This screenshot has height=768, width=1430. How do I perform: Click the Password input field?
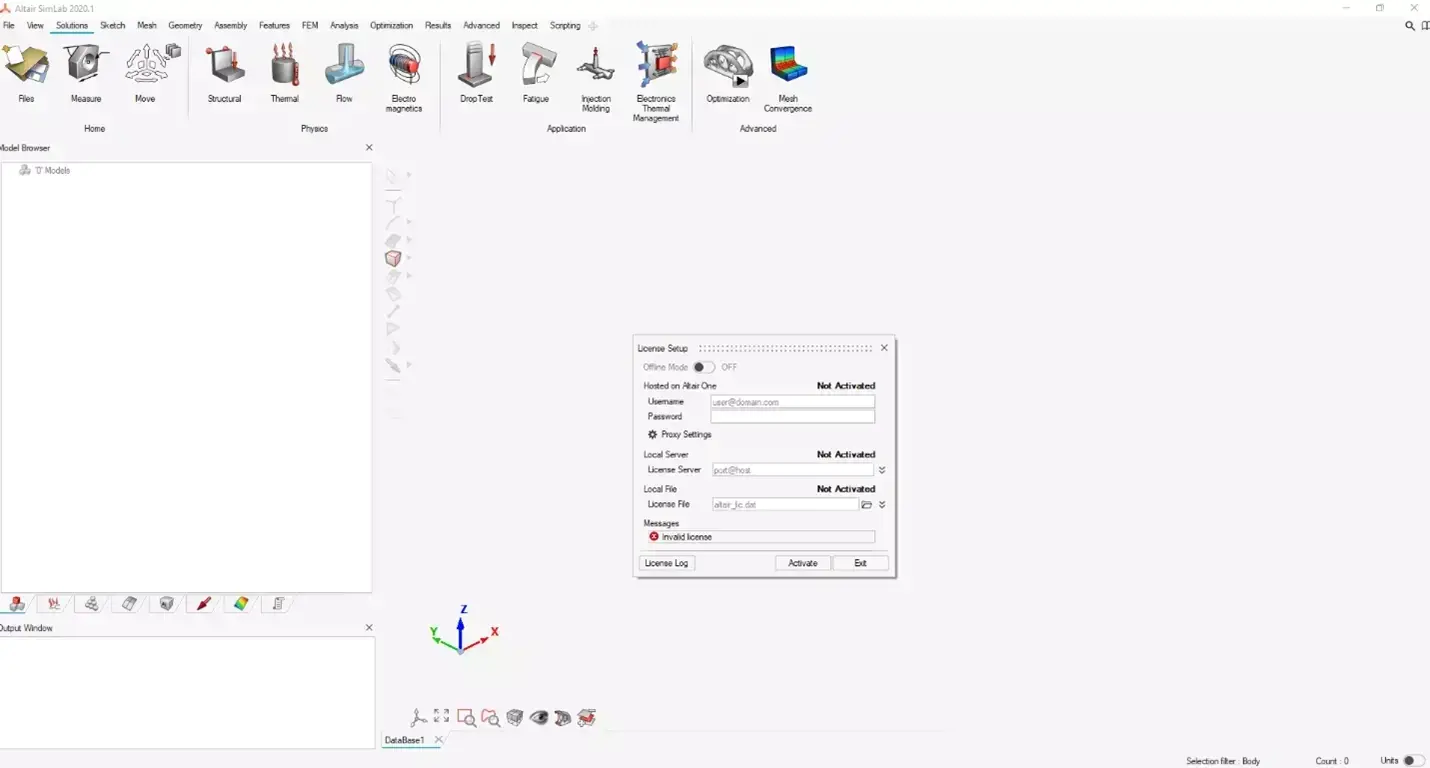[792, 417]
